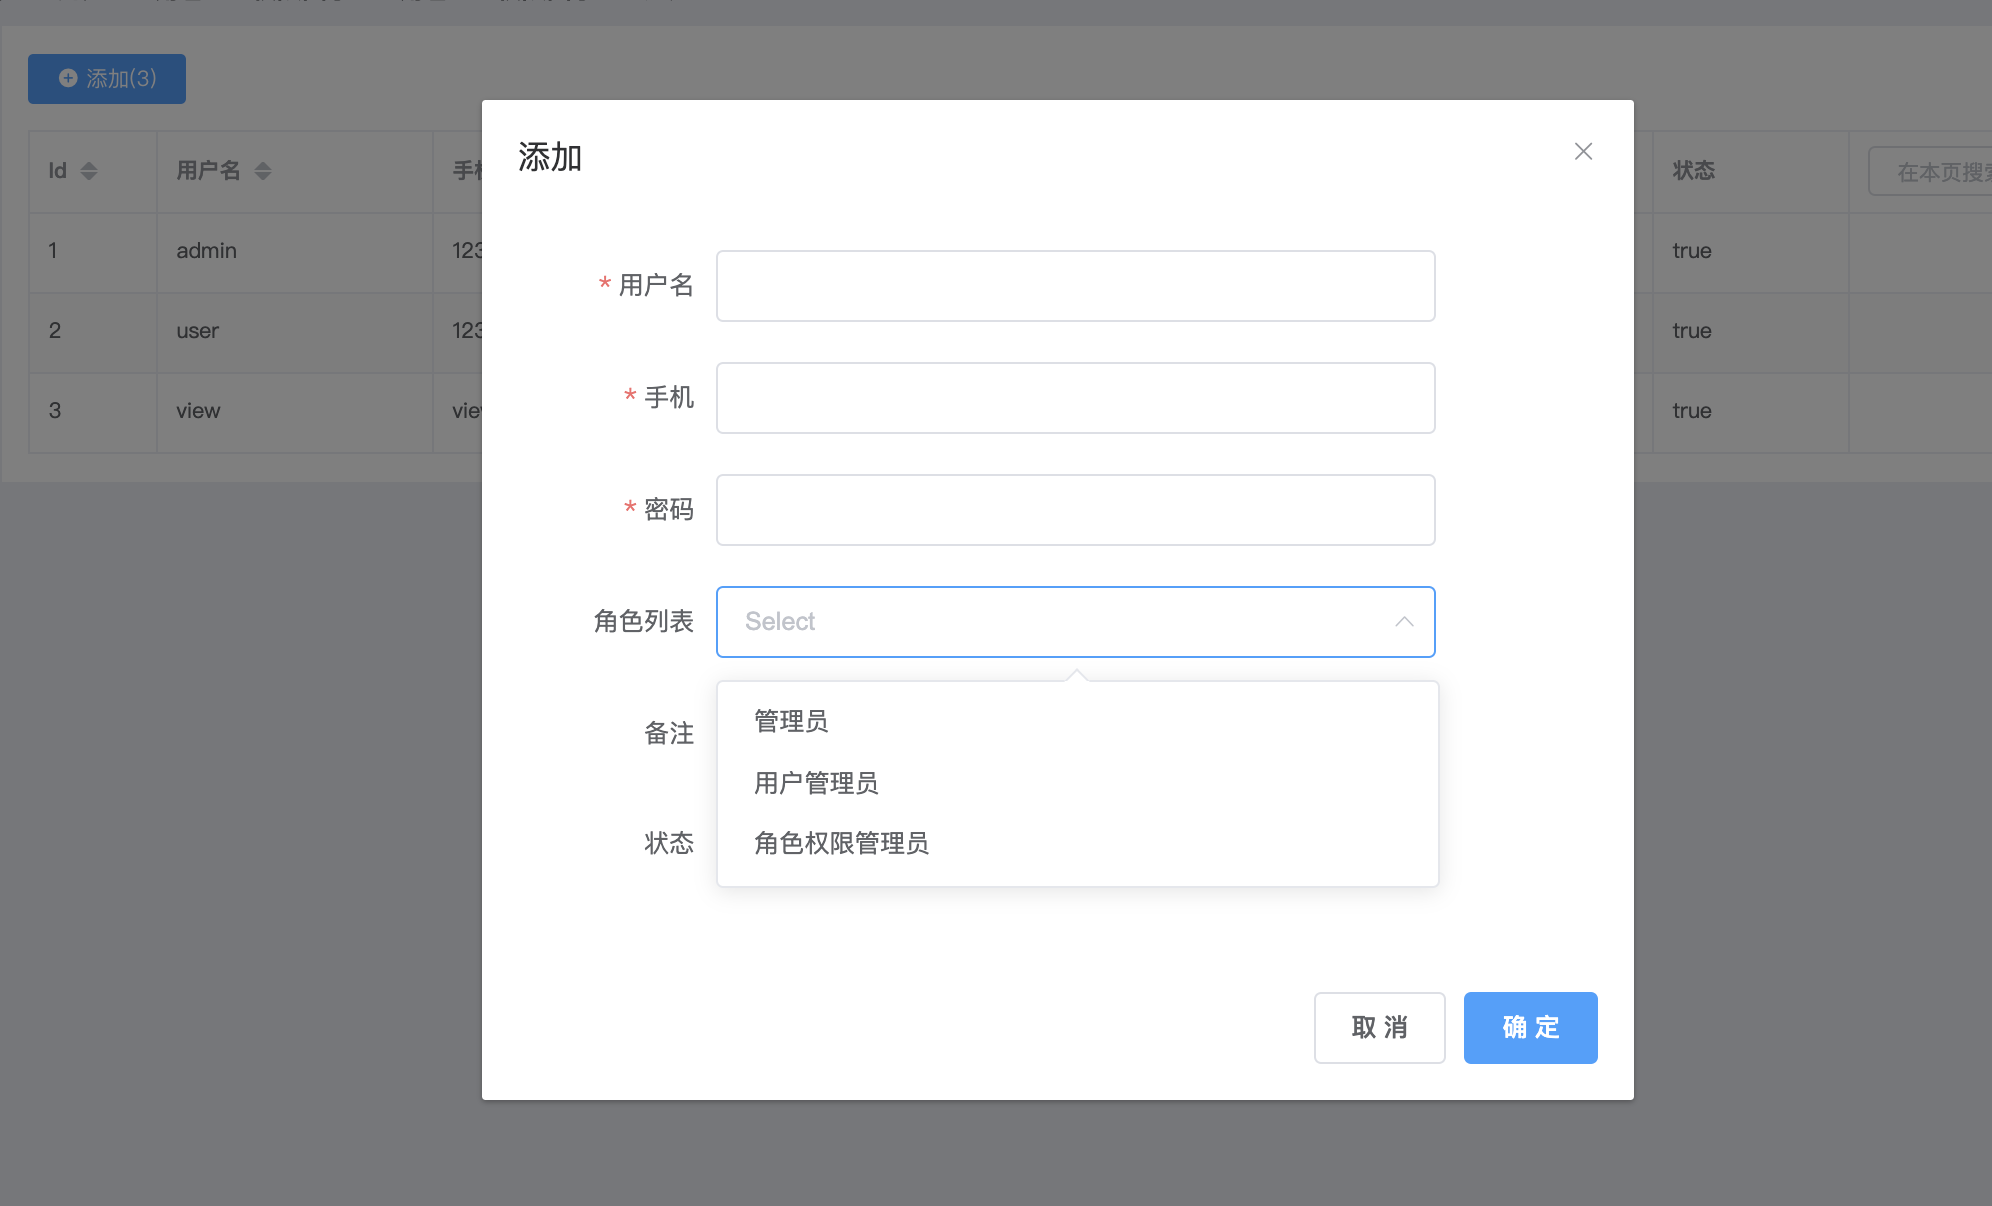Click the user row username cell
The height and width of the screenshot is (1206, 1992).
tap(197, 331)
